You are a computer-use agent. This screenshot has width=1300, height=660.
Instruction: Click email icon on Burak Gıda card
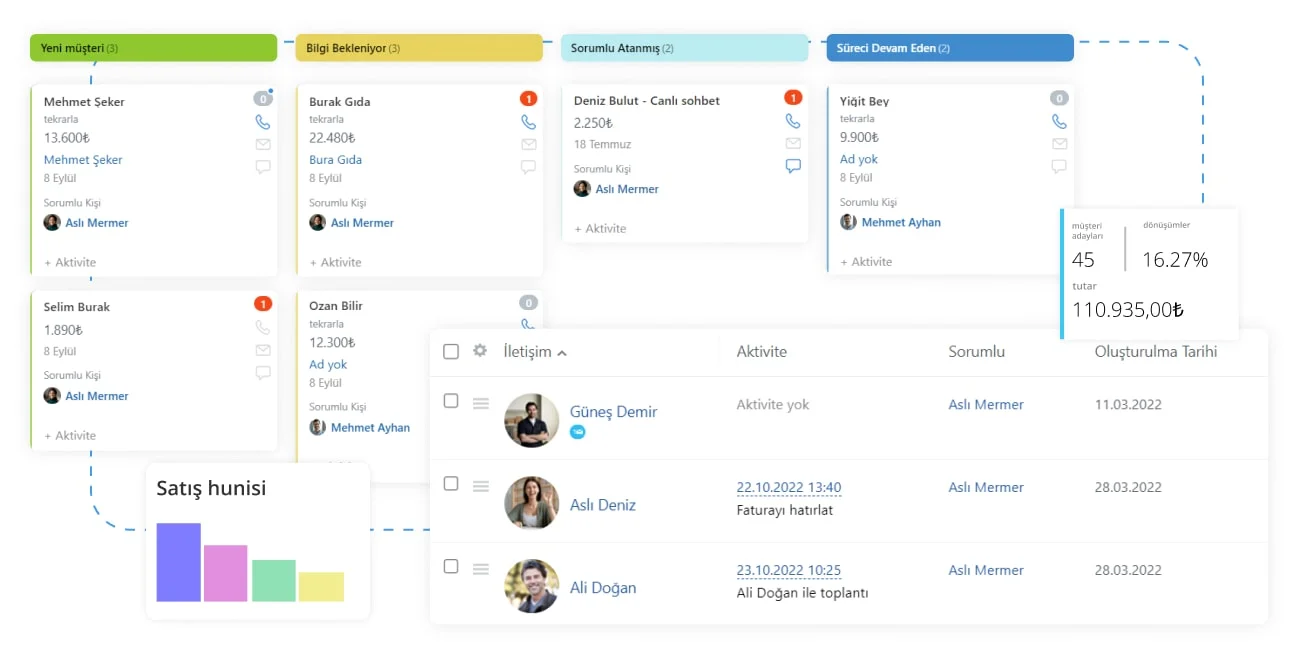click(x=528, y=145)
